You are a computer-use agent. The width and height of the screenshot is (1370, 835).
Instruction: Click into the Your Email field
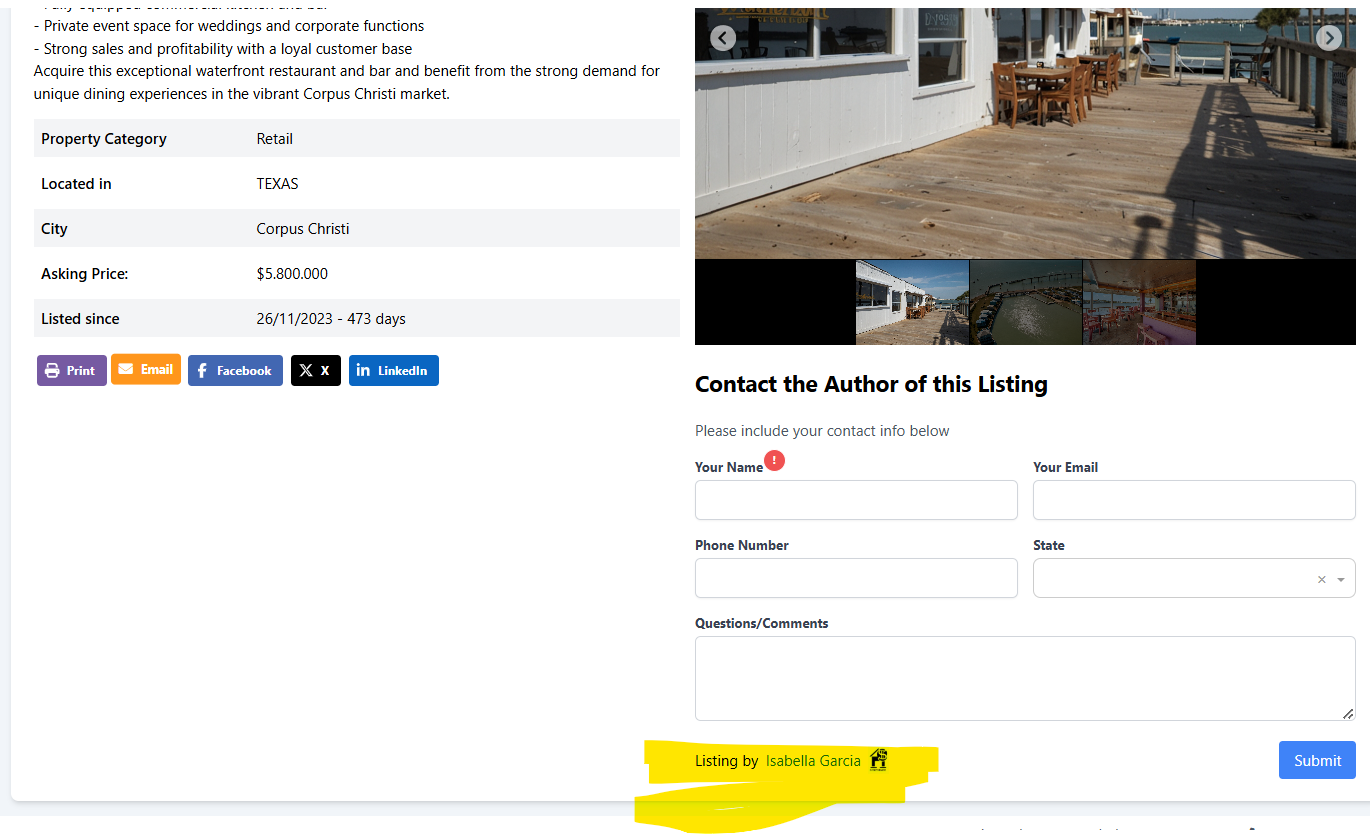[1194, 500]
